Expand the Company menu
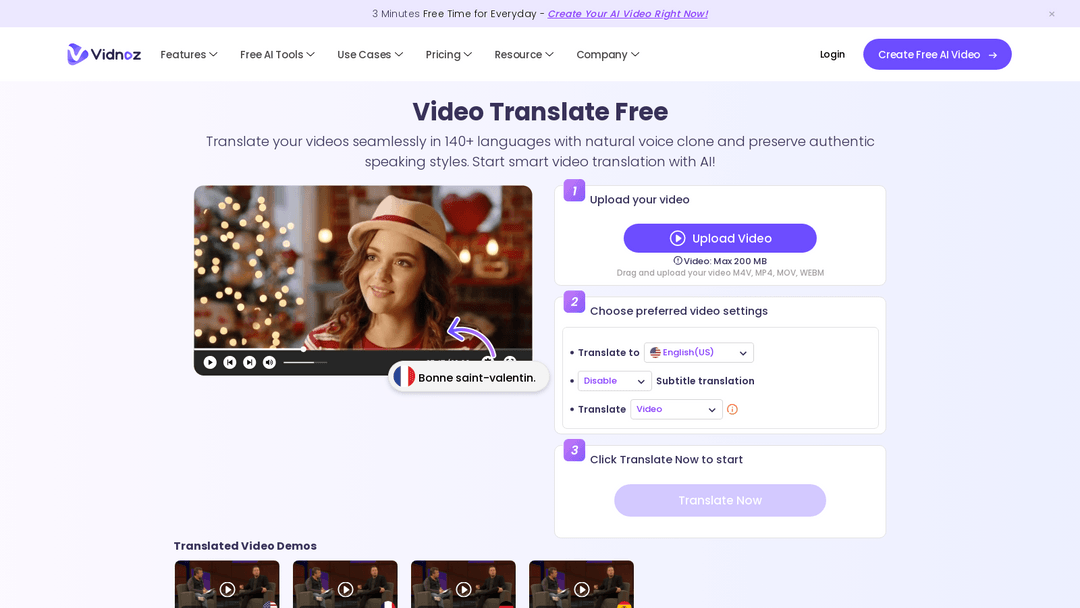 [608, 54]
